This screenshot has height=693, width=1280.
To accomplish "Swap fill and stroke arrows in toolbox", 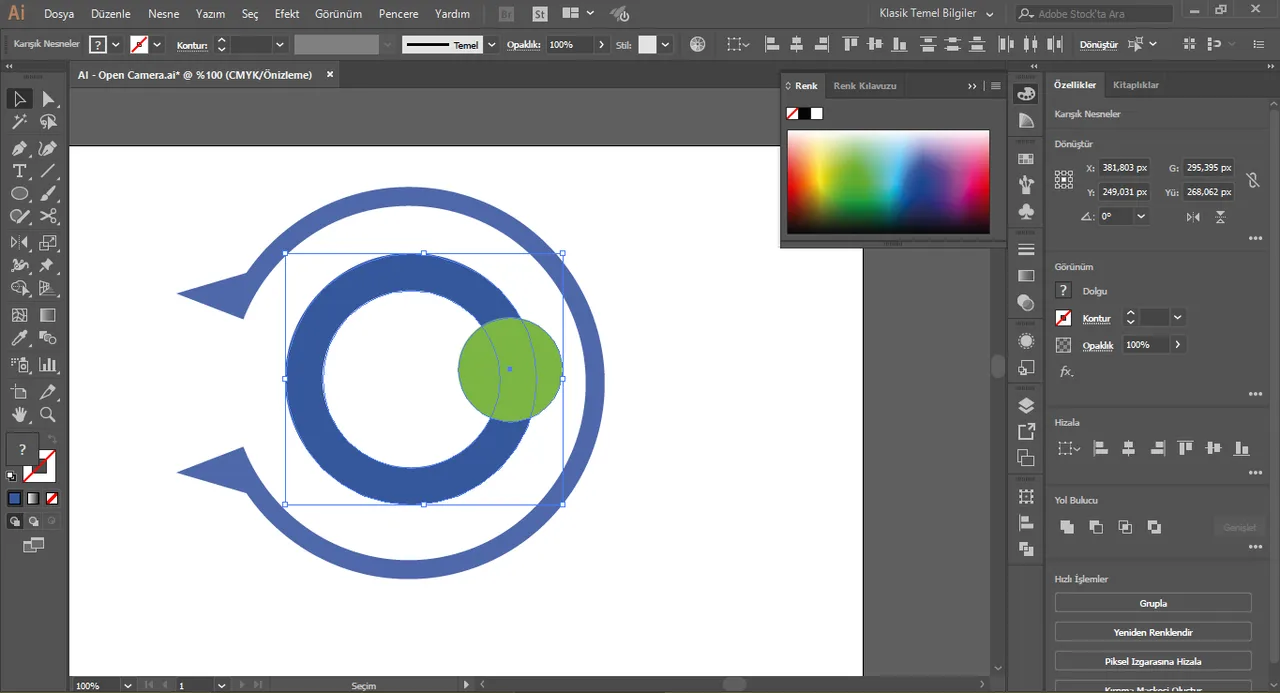I will 52,439.
